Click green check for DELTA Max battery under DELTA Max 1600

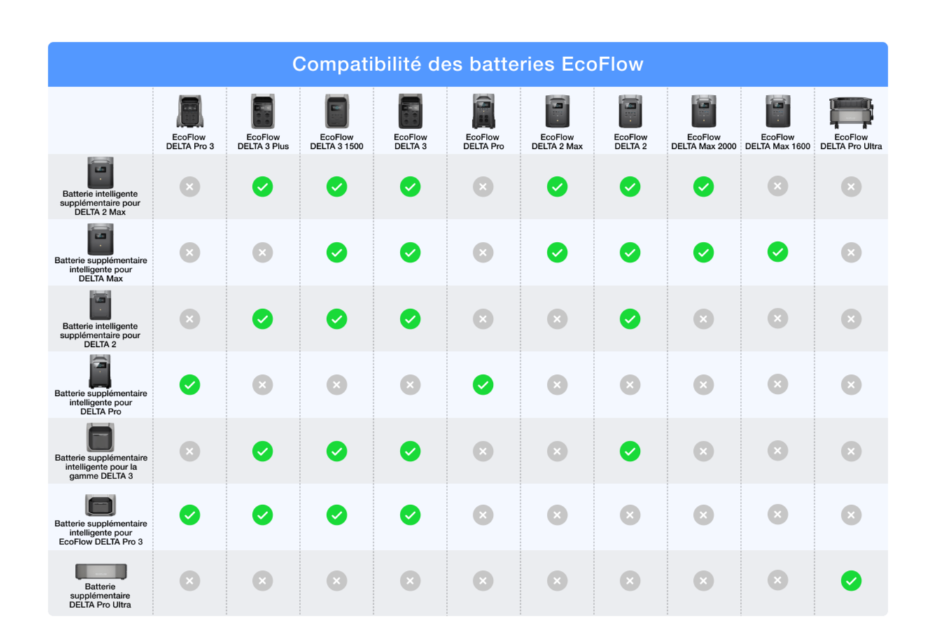pyautogui.click(x=777, y=252)
